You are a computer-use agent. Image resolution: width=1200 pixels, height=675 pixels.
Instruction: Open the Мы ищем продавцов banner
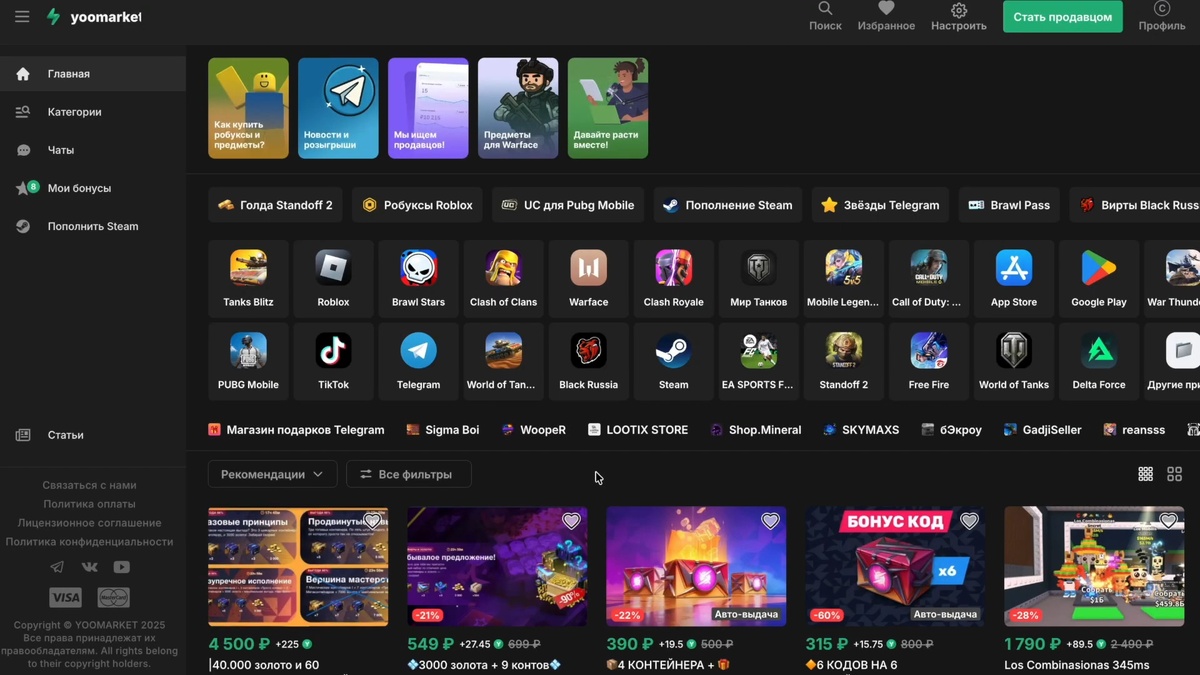click(428, 108)
